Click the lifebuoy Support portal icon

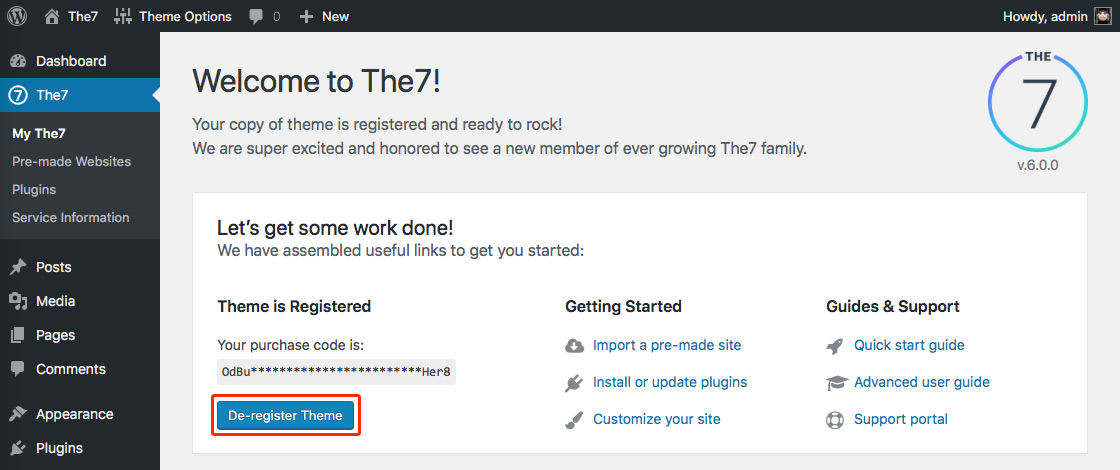[836, 420]
